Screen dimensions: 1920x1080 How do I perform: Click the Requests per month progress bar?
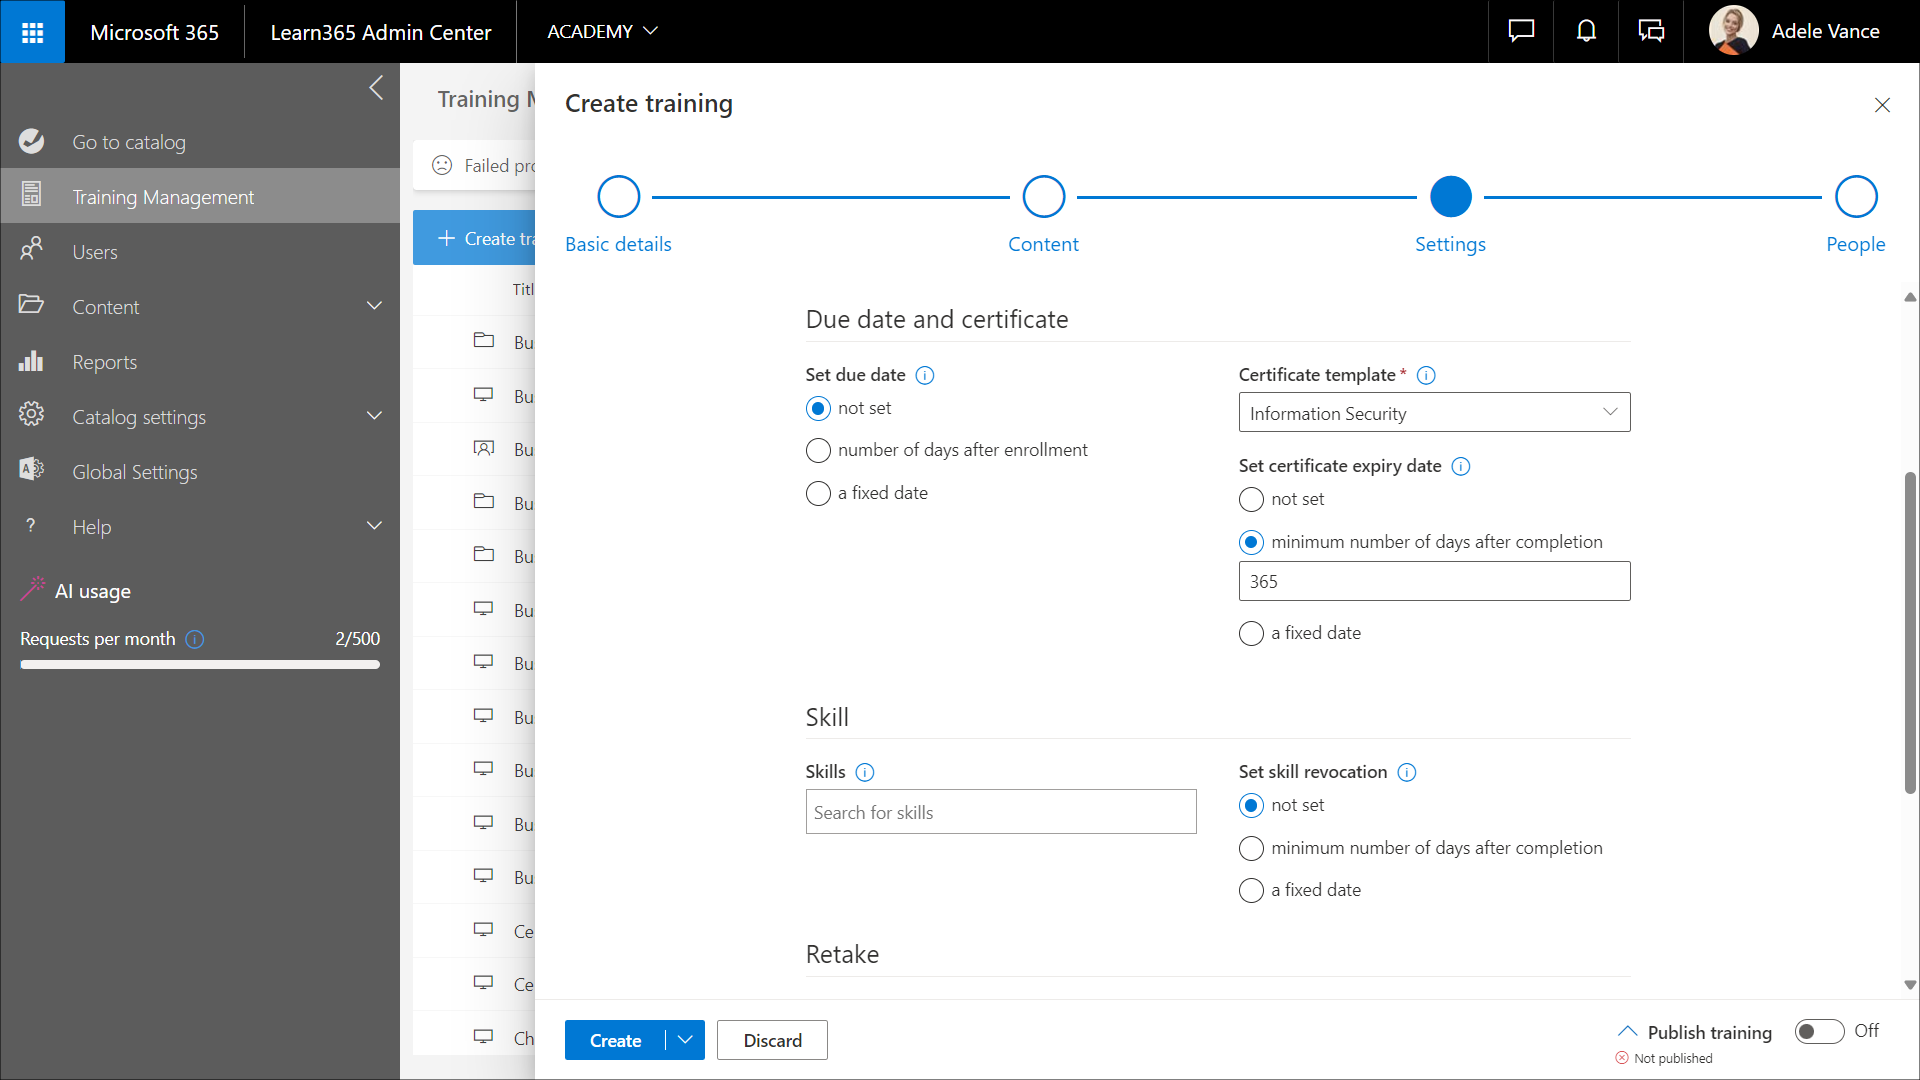point(200,664)
